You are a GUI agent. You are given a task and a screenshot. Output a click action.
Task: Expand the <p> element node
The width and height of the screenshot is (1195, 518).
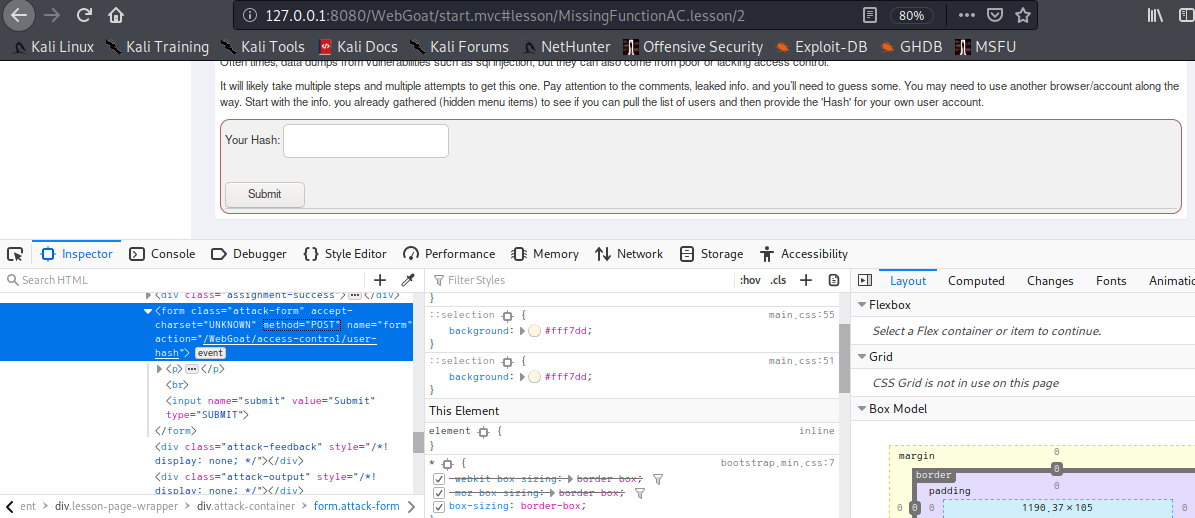(161, 369)
